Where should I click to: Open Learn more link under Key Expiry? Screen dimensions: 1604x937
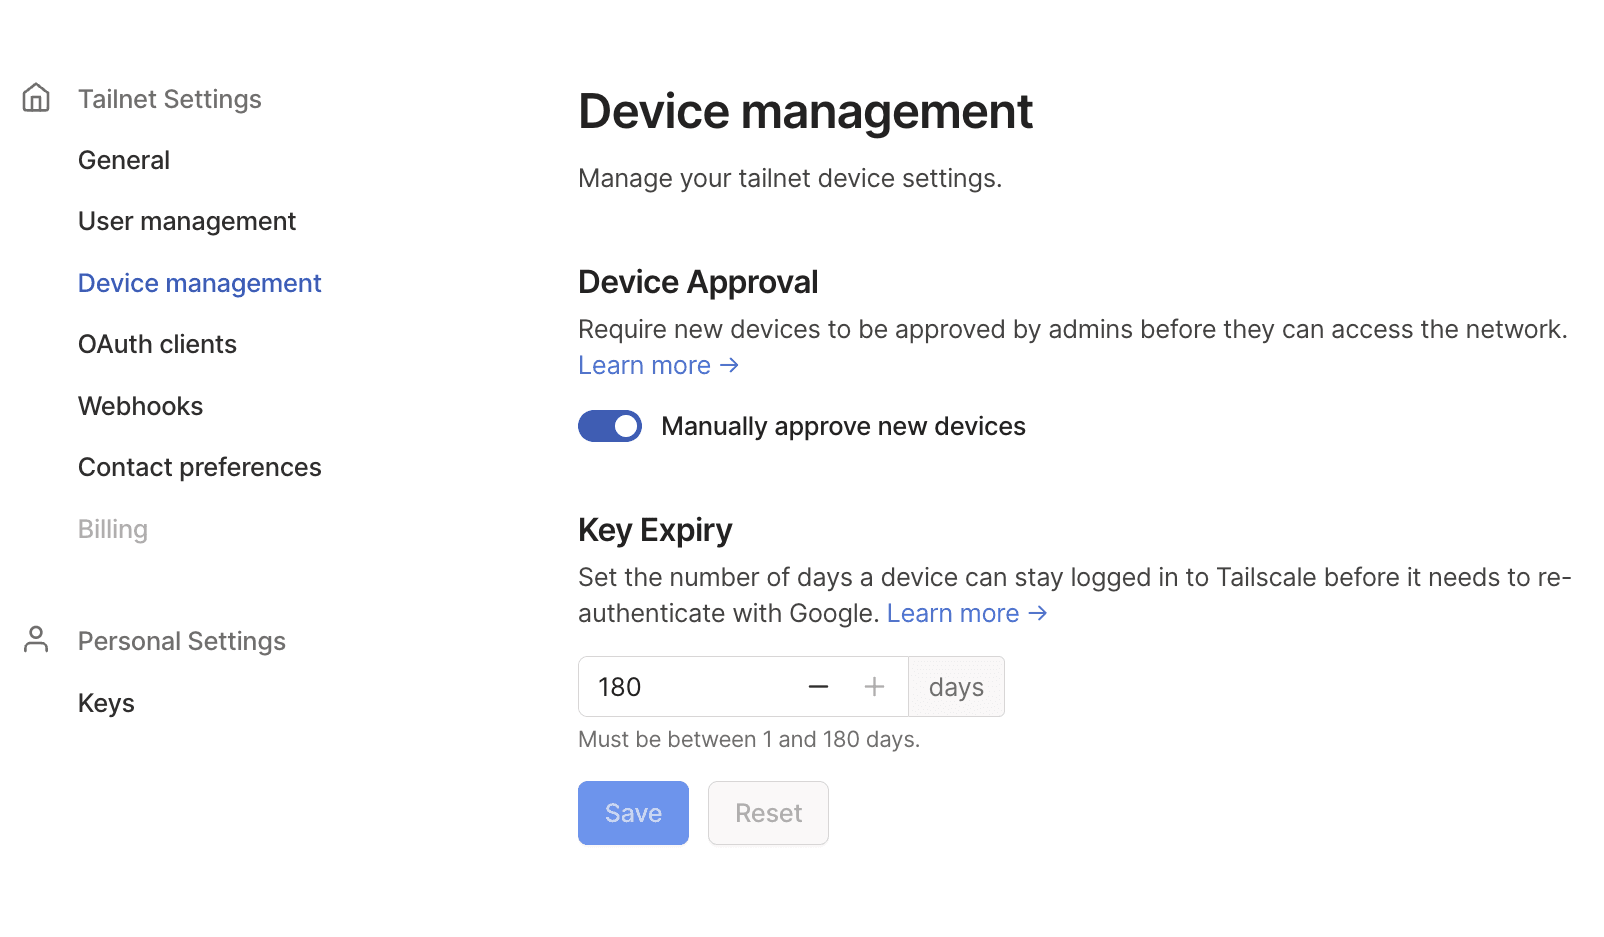pyautogui.click(x=967, y=613)
